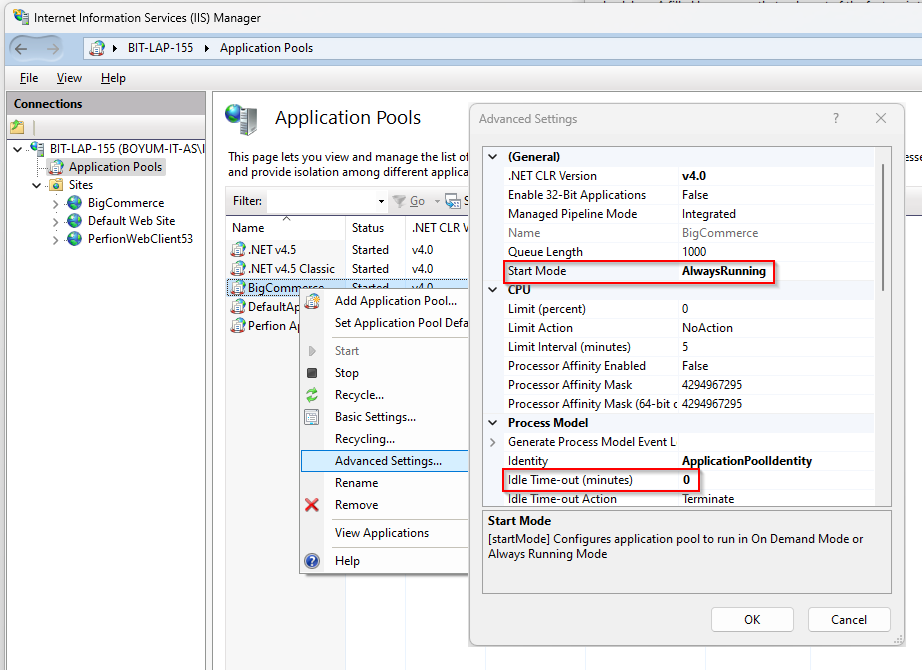Click the .NET v4.5 Classic pool icon
Viewport: 922px width, 671px height.
238,269
